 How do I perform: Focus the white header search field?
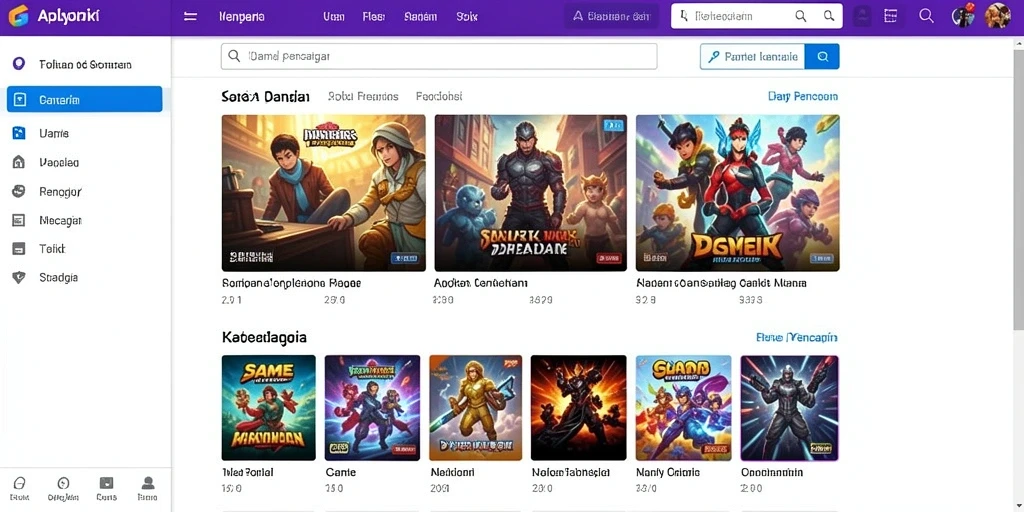tap(756, 16)
